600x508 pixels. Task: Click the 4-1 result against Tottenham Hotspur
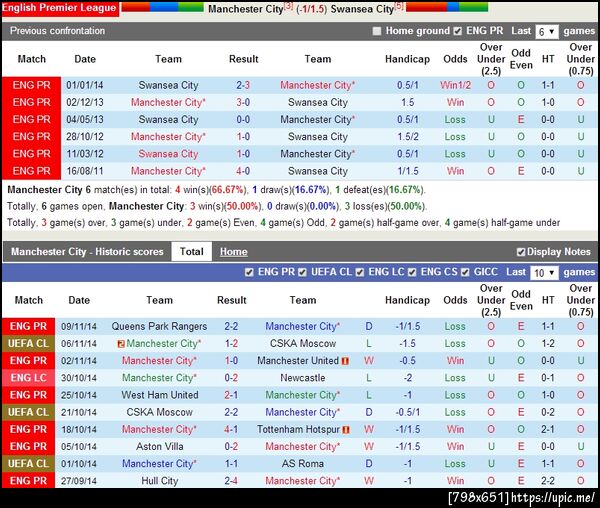[231, 429]
